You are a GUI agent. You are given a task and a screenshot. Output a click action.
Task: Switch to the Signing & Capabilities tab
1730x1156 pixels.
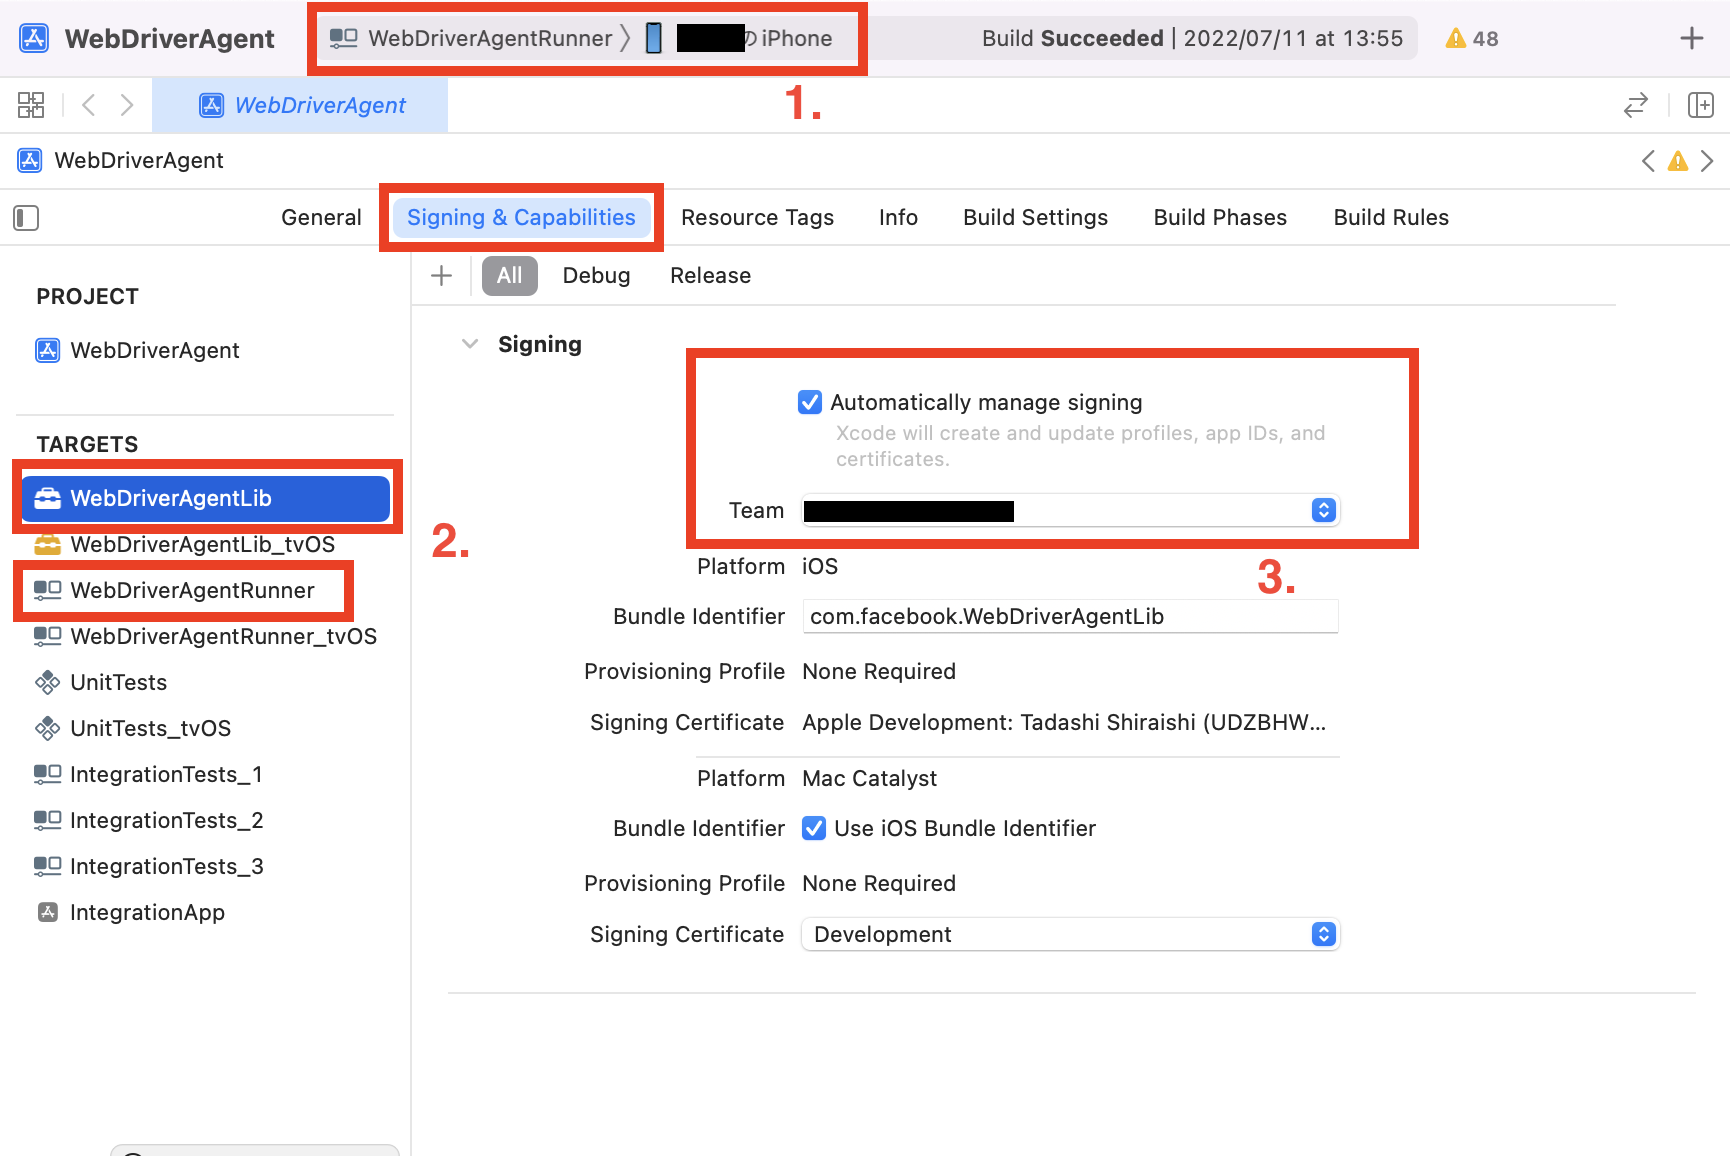click(521, 217)
